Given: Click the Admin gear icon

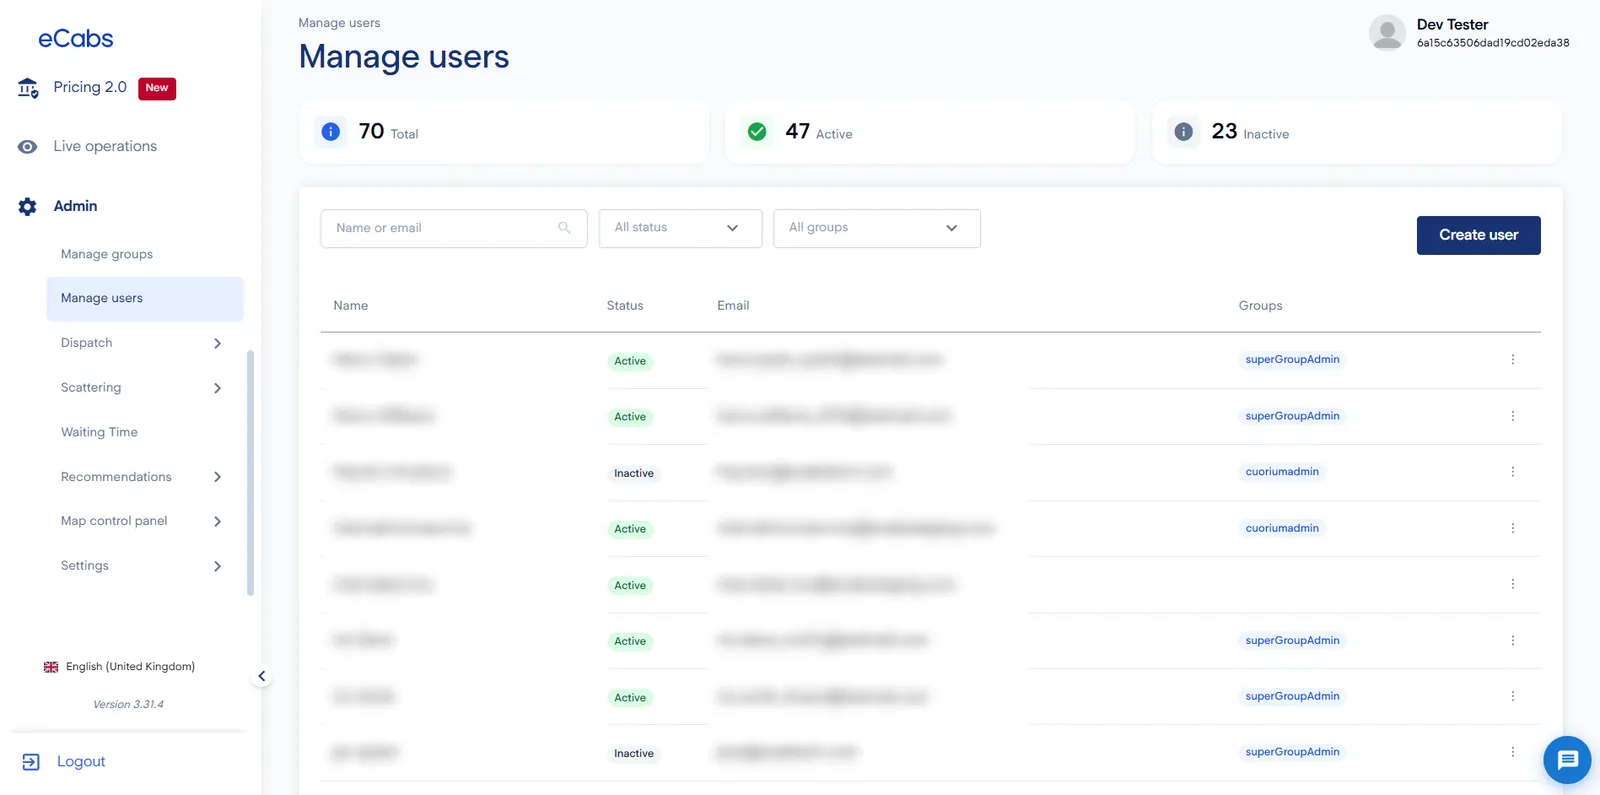Looking at the screenshot, I should point(28,206).
